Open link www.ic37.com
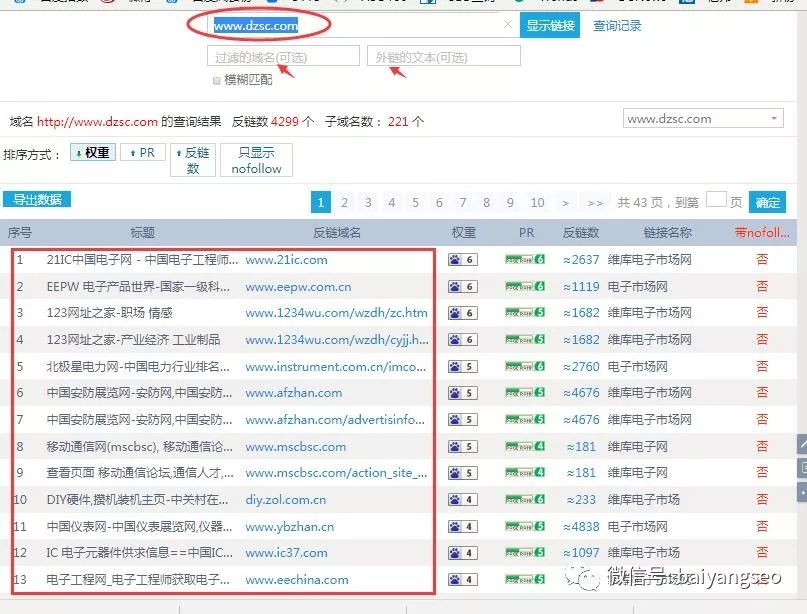 pos(286,553)
